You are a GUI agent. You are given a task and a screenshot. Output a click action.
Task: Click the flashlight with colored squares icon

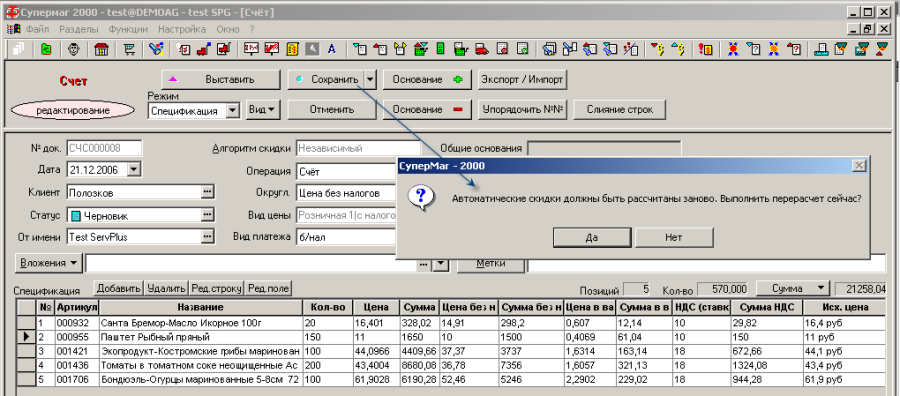pos(156,49)
